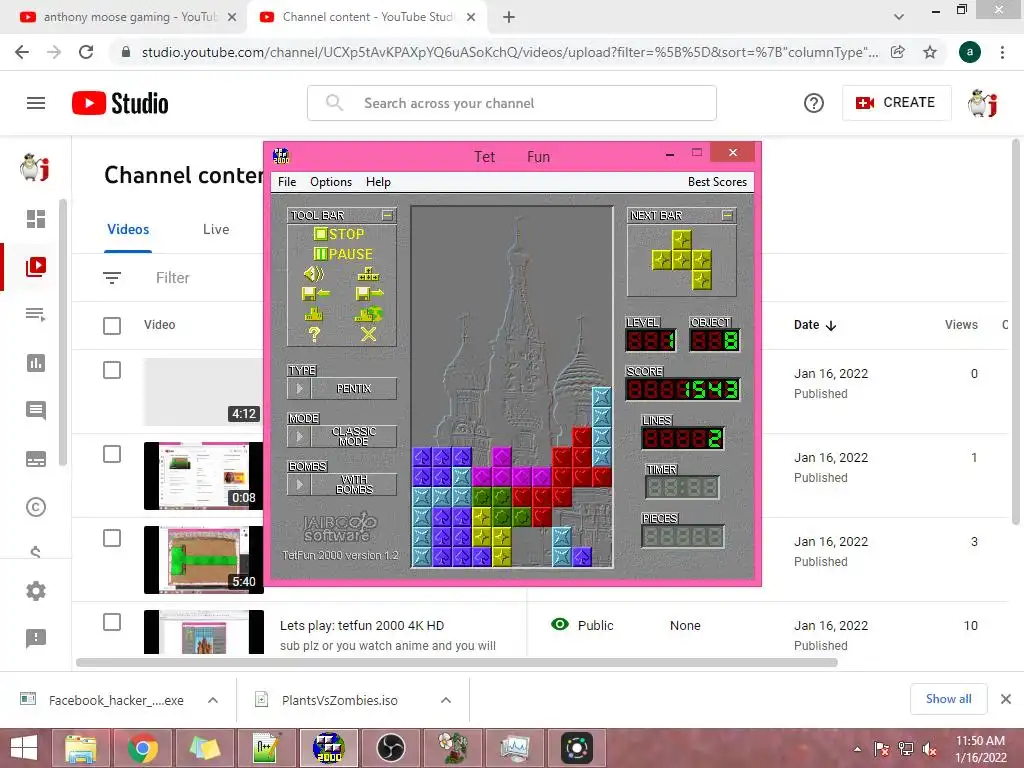Click horizontal scrollbar below video list

pyautogui.click(x=456, y=662)
